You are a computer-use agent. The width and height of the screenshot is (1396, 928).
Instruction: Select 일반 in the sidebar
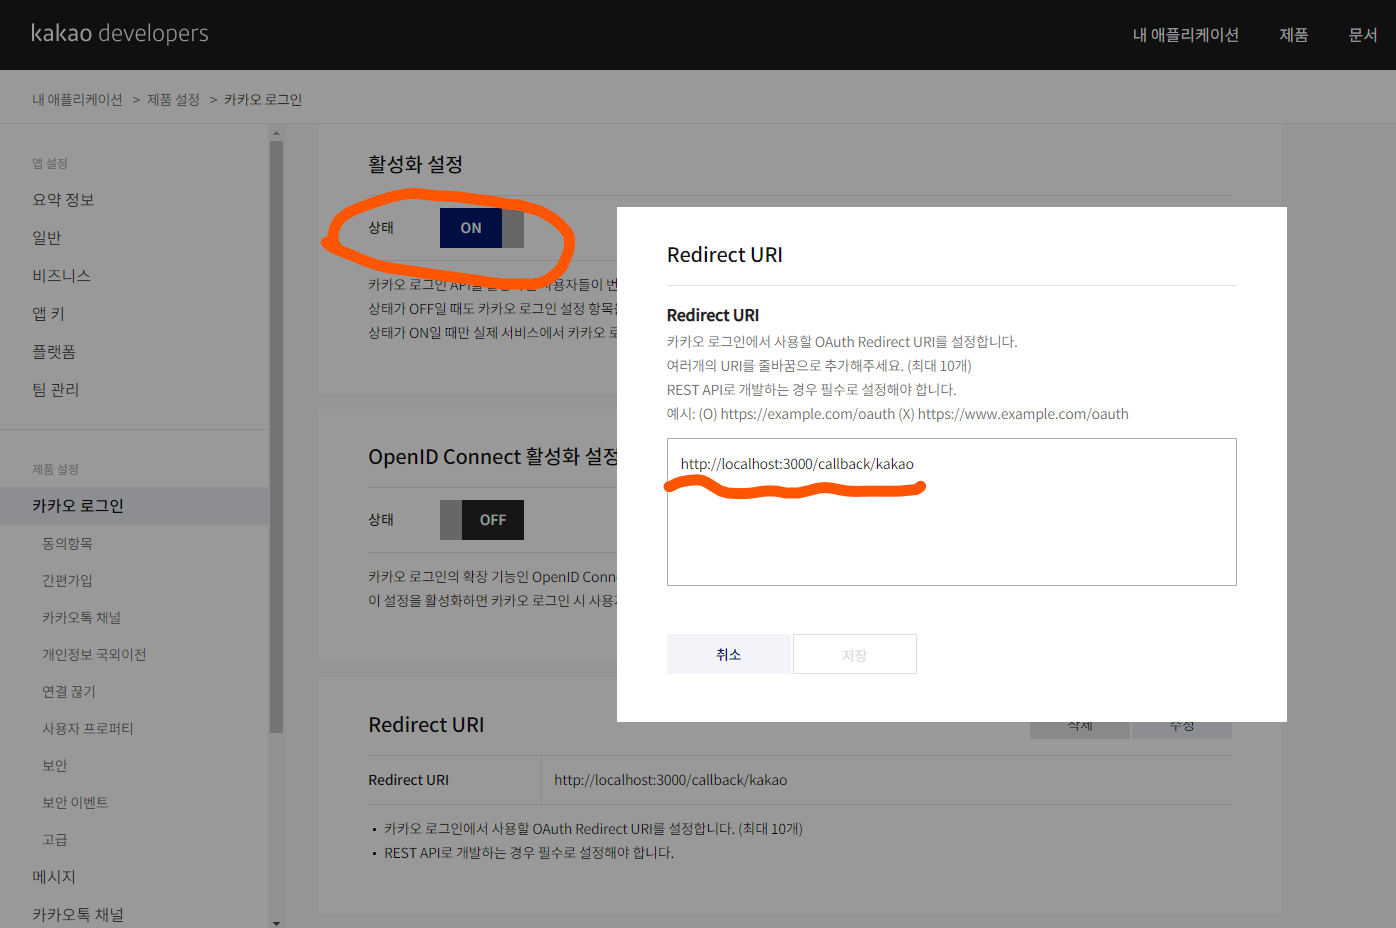click(47, 238)
